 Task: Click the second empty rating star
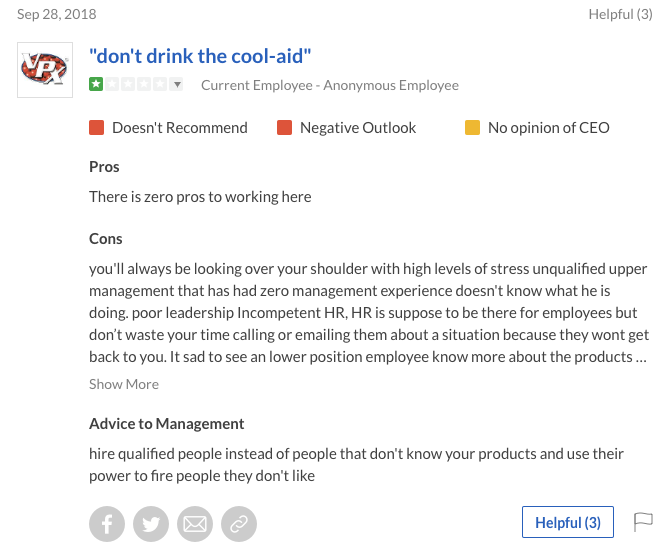128,84
